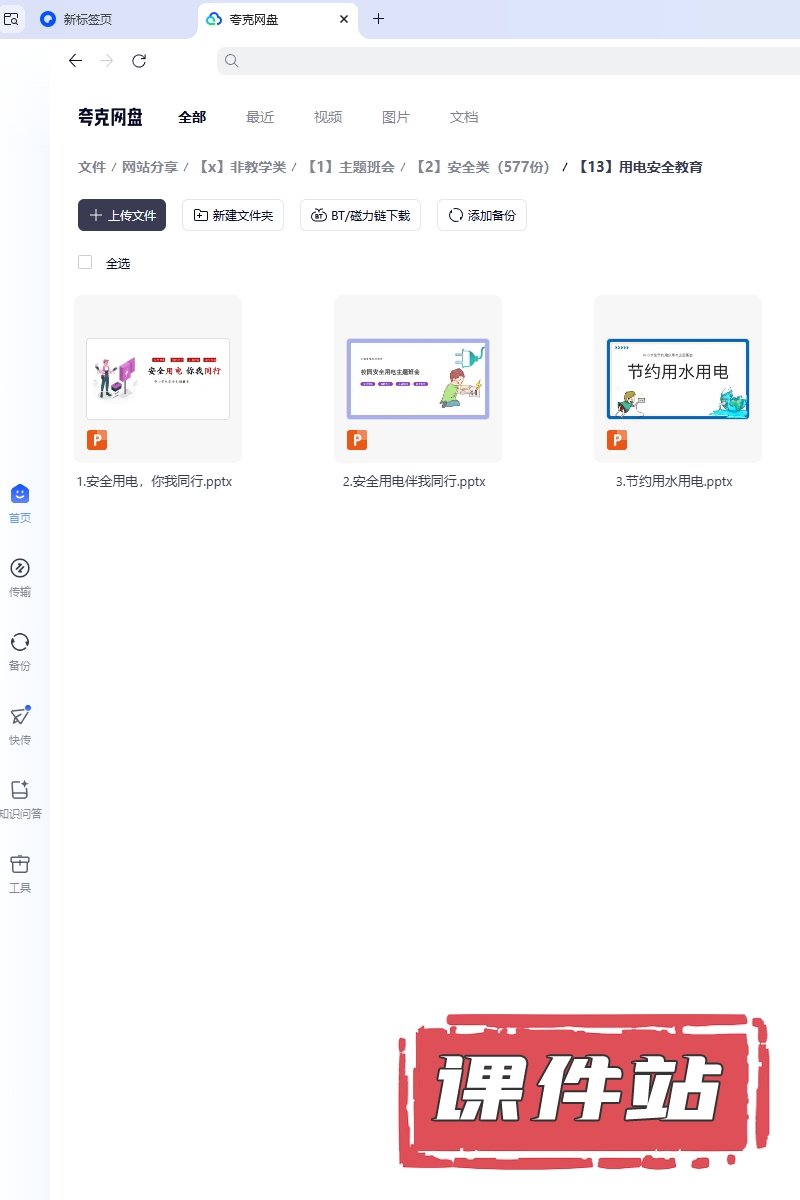The height and width of the screenshot is (1200, 800).
Task: Open the 备份 backup sidebar icon
Action: click(x=20, y=643)
